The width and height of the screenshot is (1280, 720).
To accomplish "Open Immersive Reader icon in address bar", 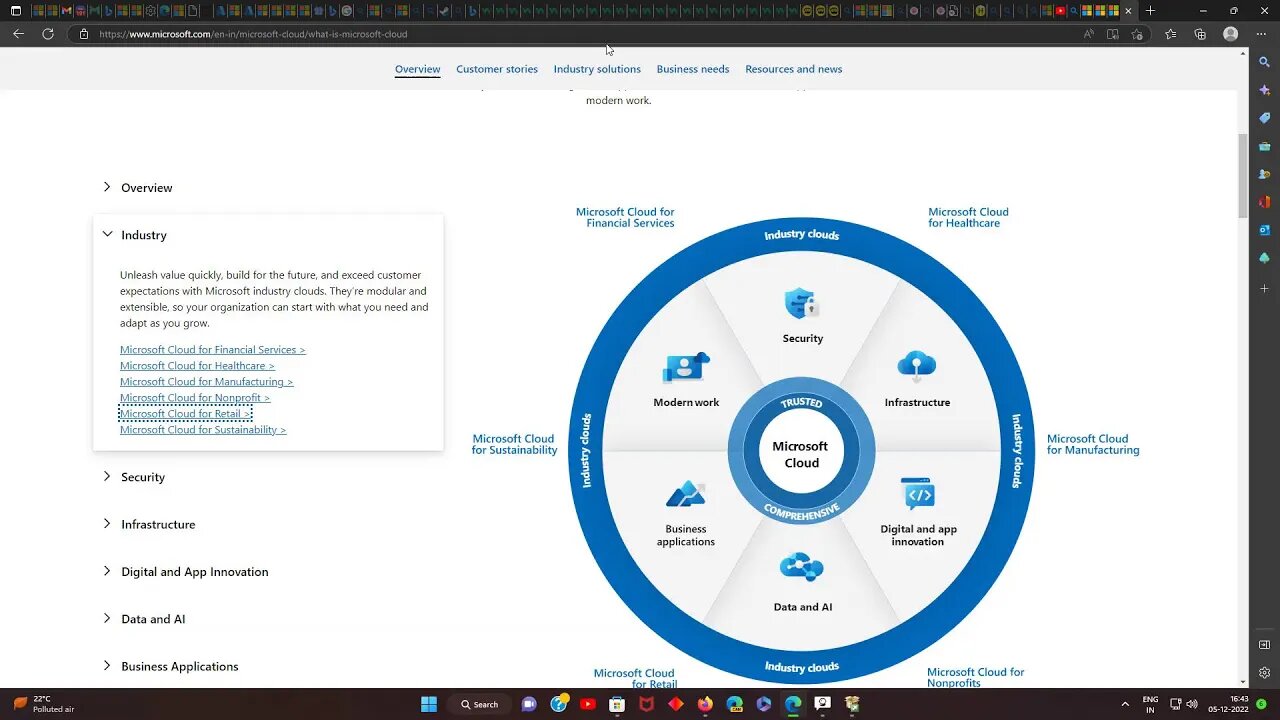I will (1112, 34).
